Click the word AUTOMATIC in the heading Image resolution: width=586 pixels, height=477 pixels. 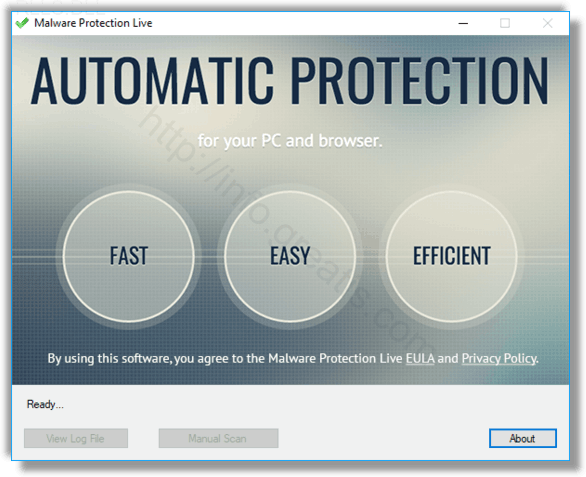coord(152,81)
